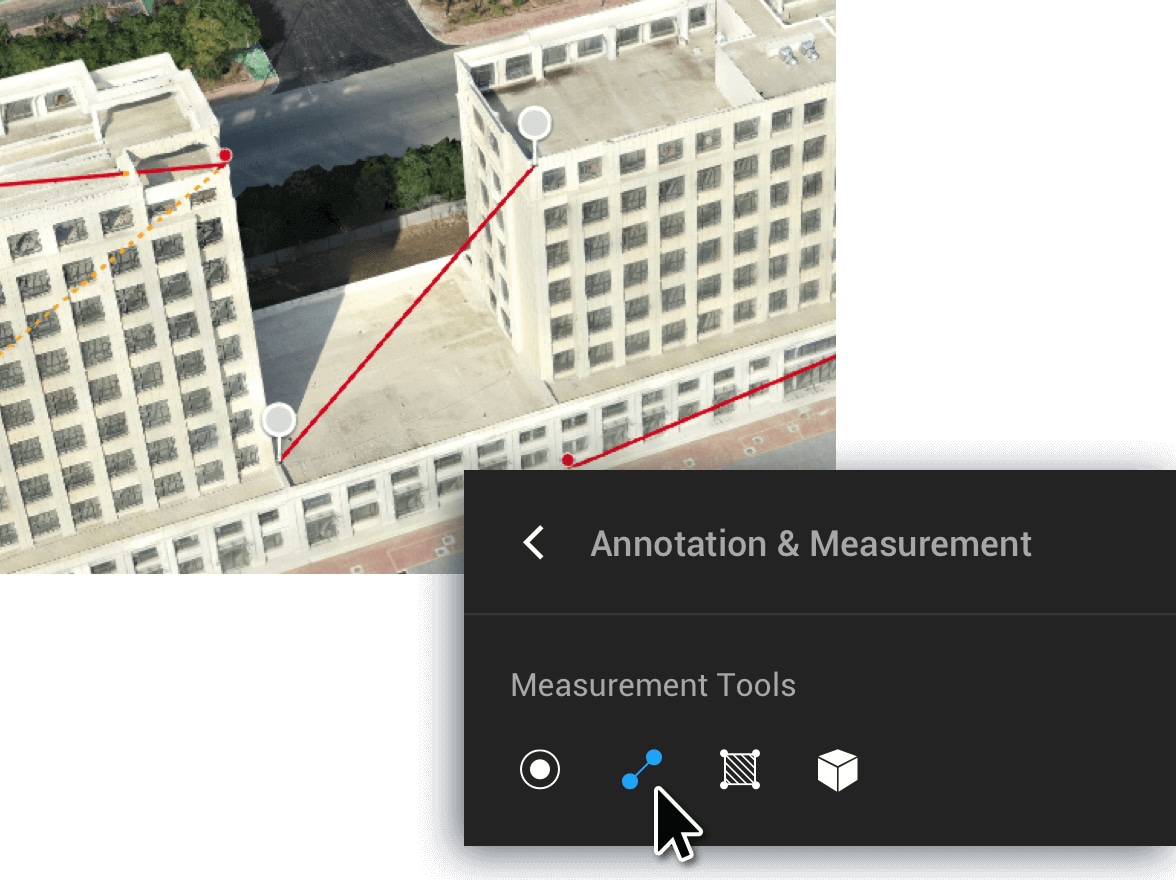Click the Annotation & Measurement panel title
The height and width of the screenshot is (880, 1176).
coord(811,544)
